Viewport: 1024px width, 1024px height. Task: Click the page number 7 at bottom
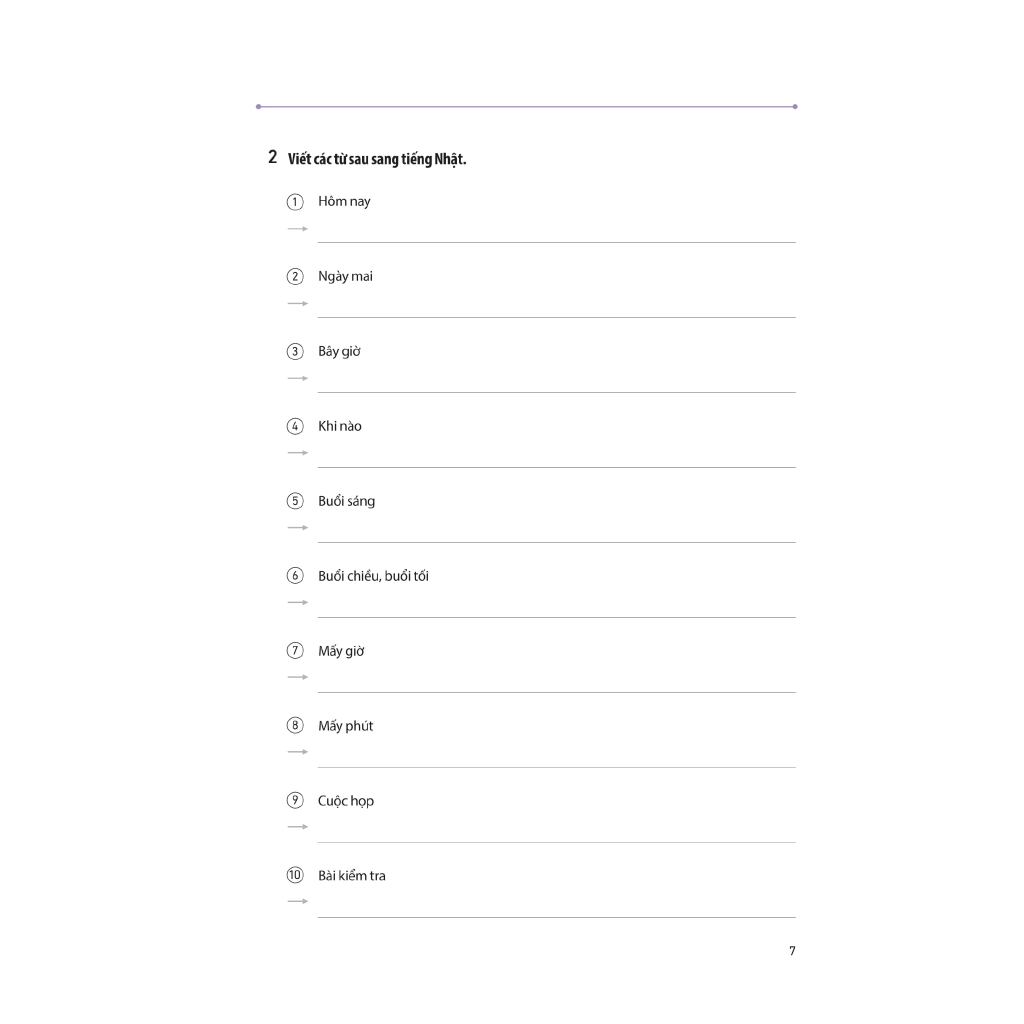[x=792, y=951]
